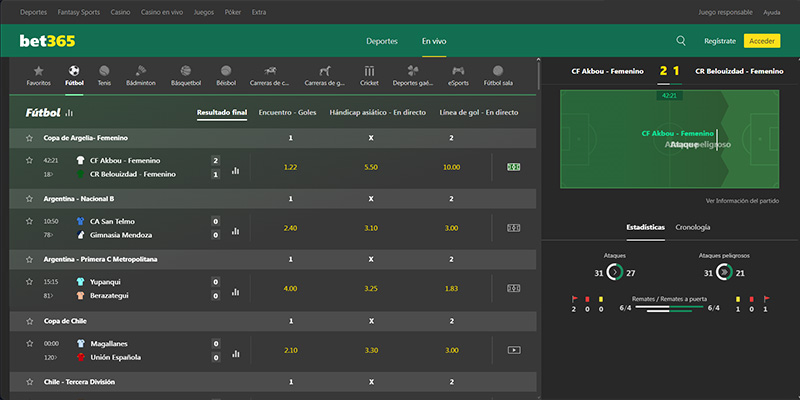Viewport: 800px width, 400px height.
Task: Go to bet365 logo home
Action: click(x=47, y=41)
